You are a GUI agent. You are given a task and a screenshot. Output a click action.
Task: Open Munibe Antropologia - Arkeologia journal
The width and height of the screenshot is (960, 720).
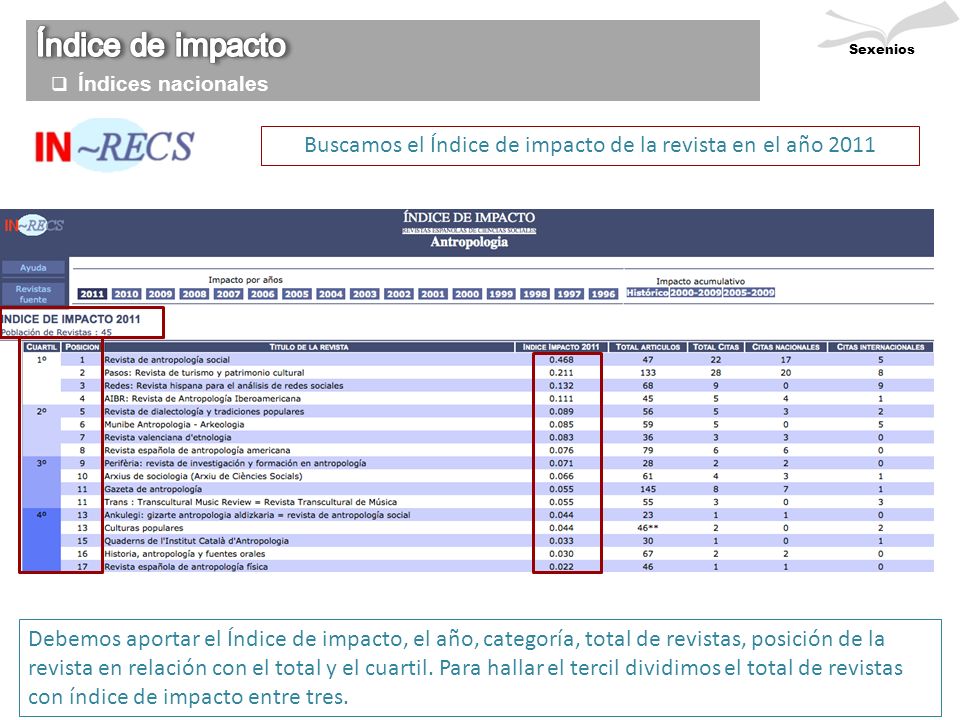pos(174,424)
